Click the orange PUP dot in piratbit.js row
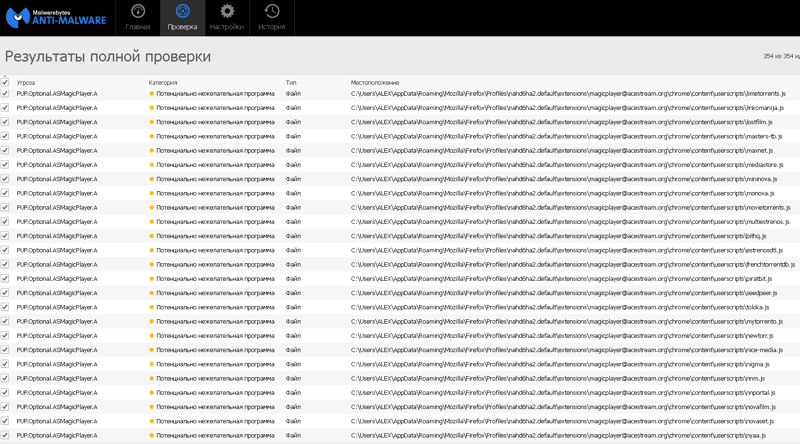 (152, 279)
